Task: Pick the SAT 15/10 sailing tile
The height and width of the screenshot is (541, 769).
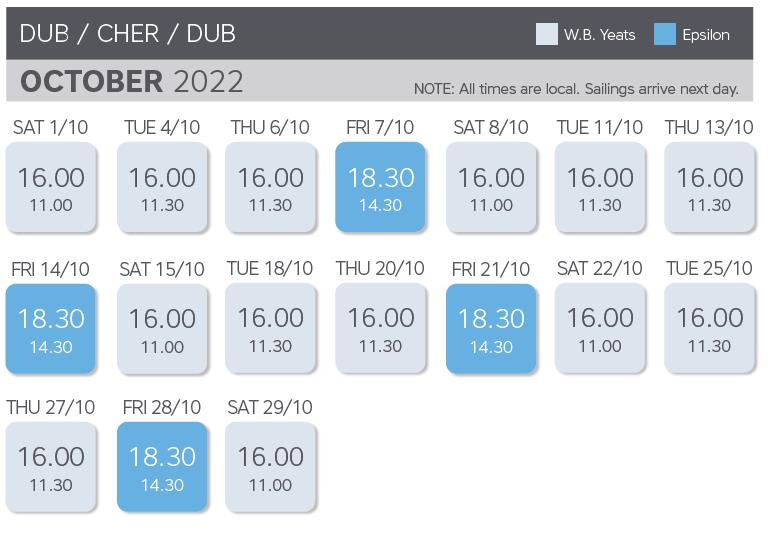Action: 162,329
